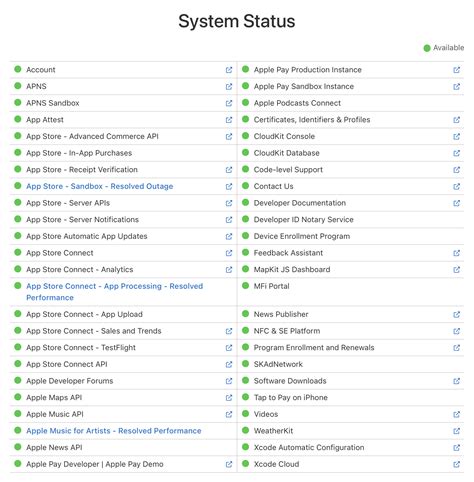Select the Device Enrollment Program text

point(302,236)
